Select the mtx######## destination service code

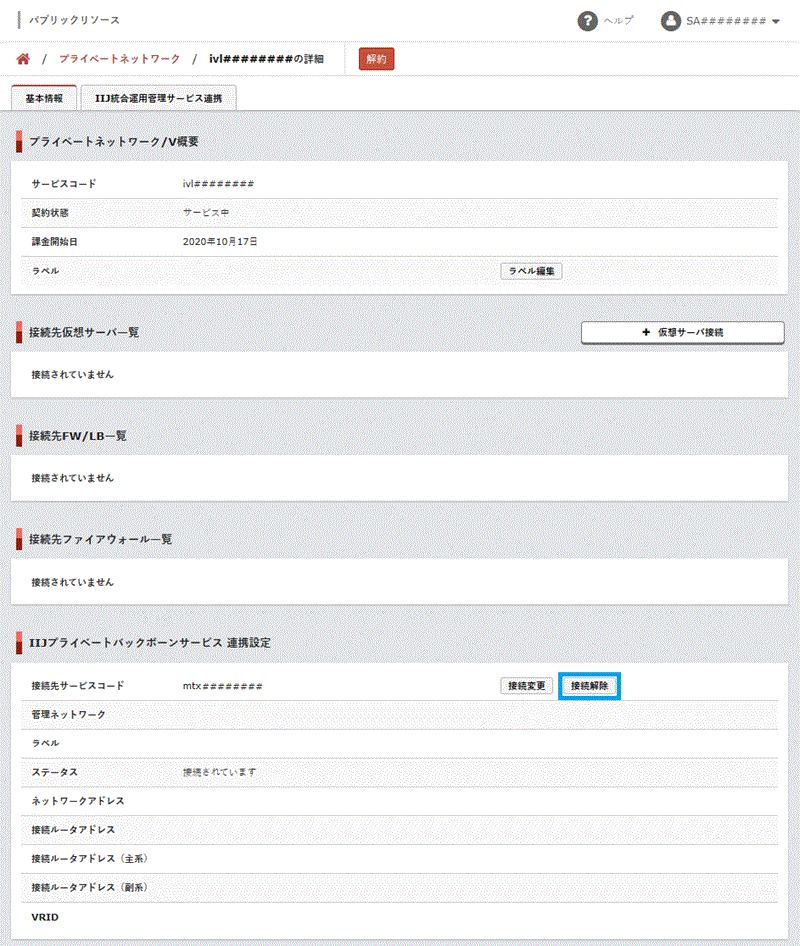(222, 686)
